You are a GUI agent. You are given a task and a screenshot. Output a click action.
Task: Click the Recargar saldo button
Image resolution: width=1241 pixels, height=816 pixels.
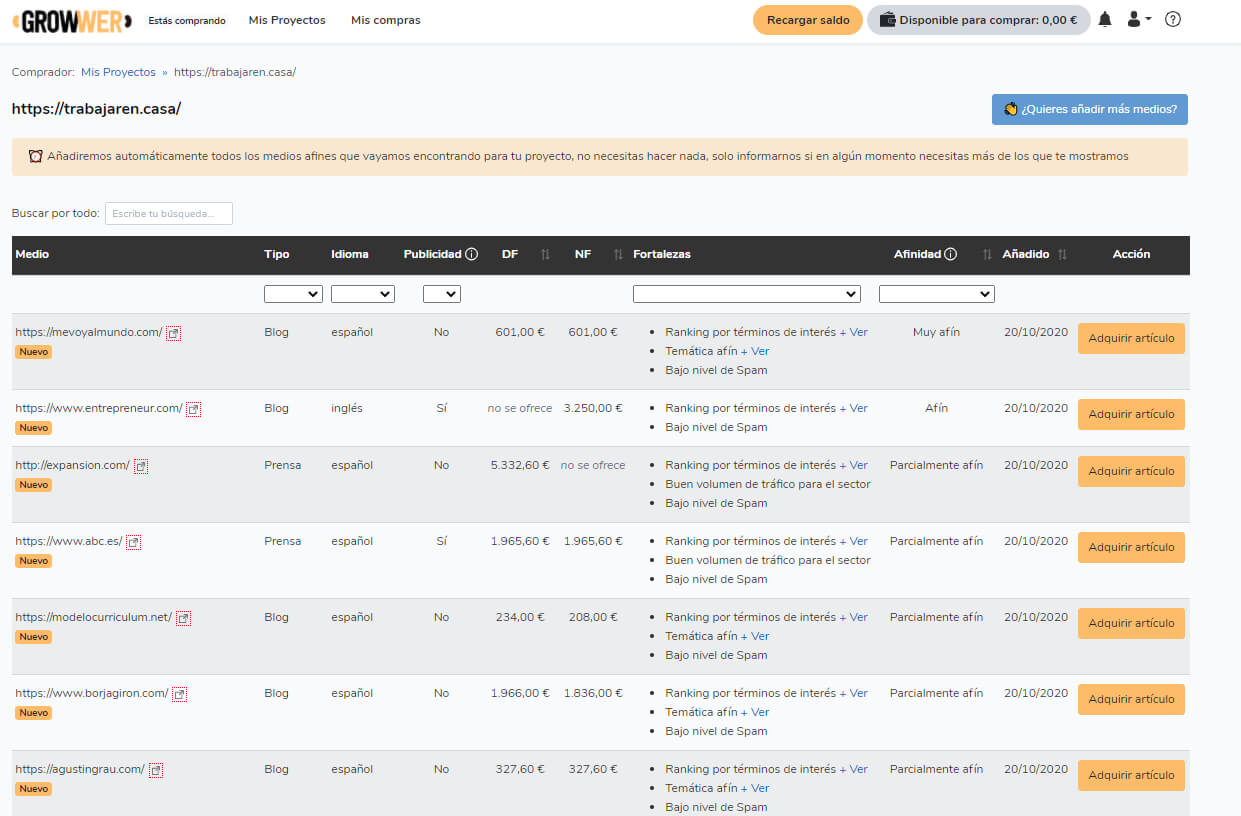click(808, 20)
